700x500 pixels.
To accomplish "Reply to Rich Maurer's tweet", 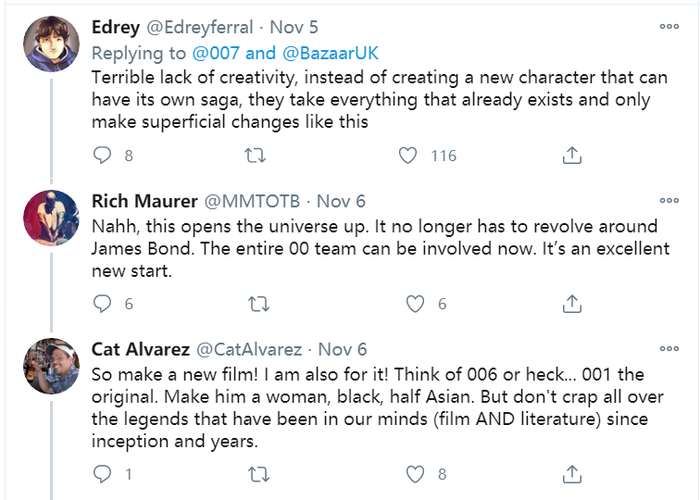I will 102,304.
